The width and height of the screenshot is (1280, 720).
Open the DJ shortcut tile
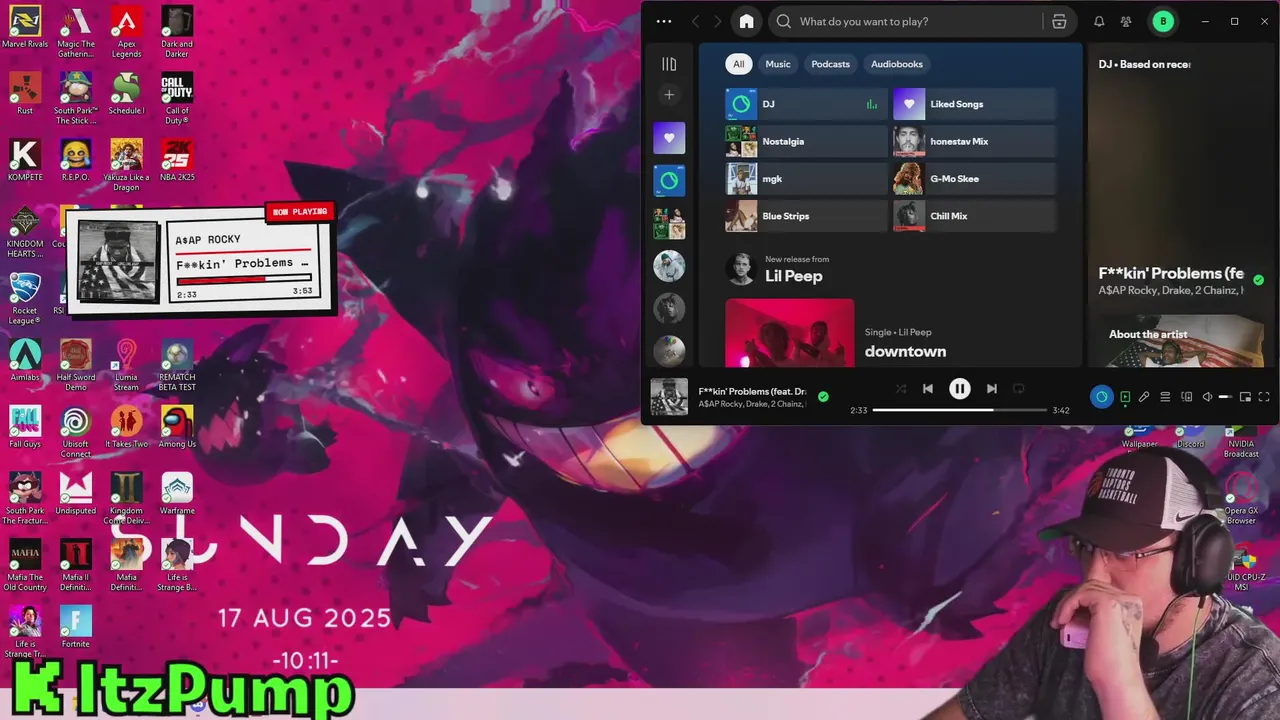coord(806,104)
